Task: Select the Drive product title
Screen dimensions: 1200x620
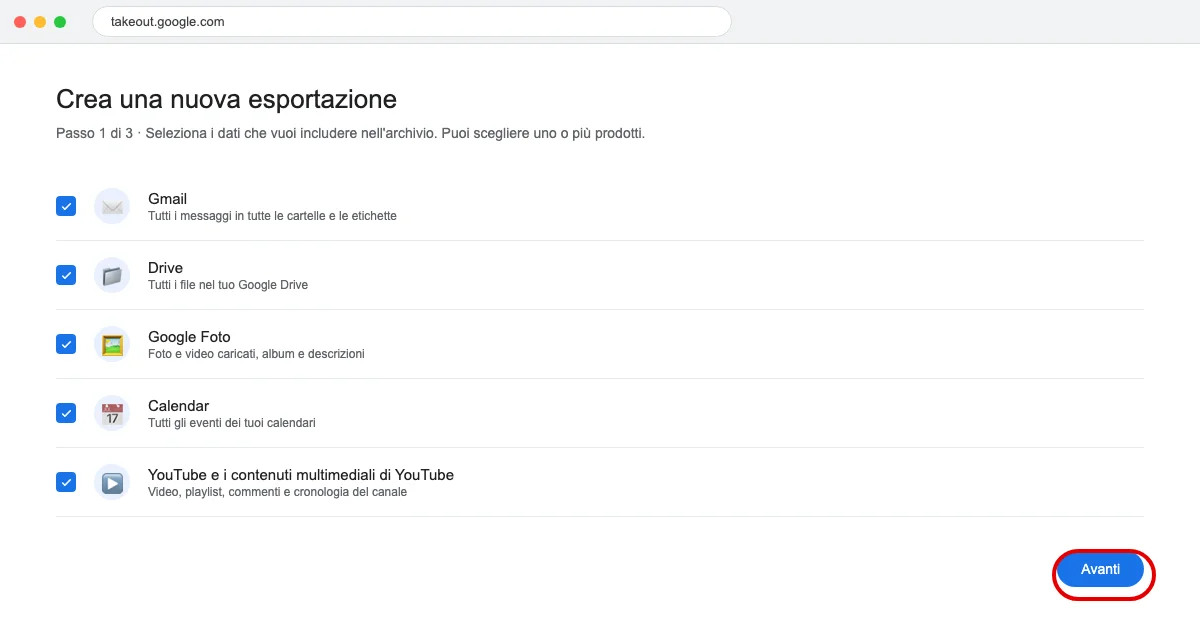Action: (x=165, y=268)
